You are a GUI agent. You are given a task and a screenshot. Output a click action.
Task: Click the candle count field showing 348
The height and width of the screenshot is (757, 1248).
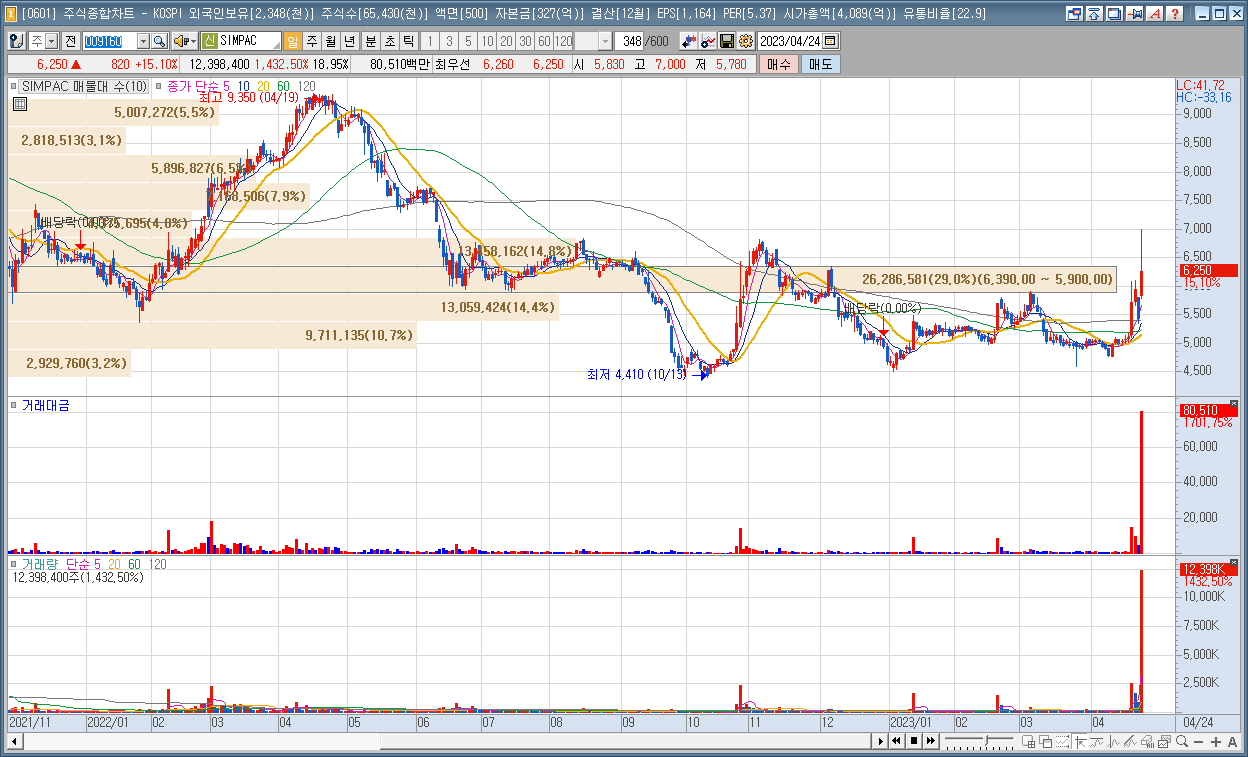[x=630, y=41]
